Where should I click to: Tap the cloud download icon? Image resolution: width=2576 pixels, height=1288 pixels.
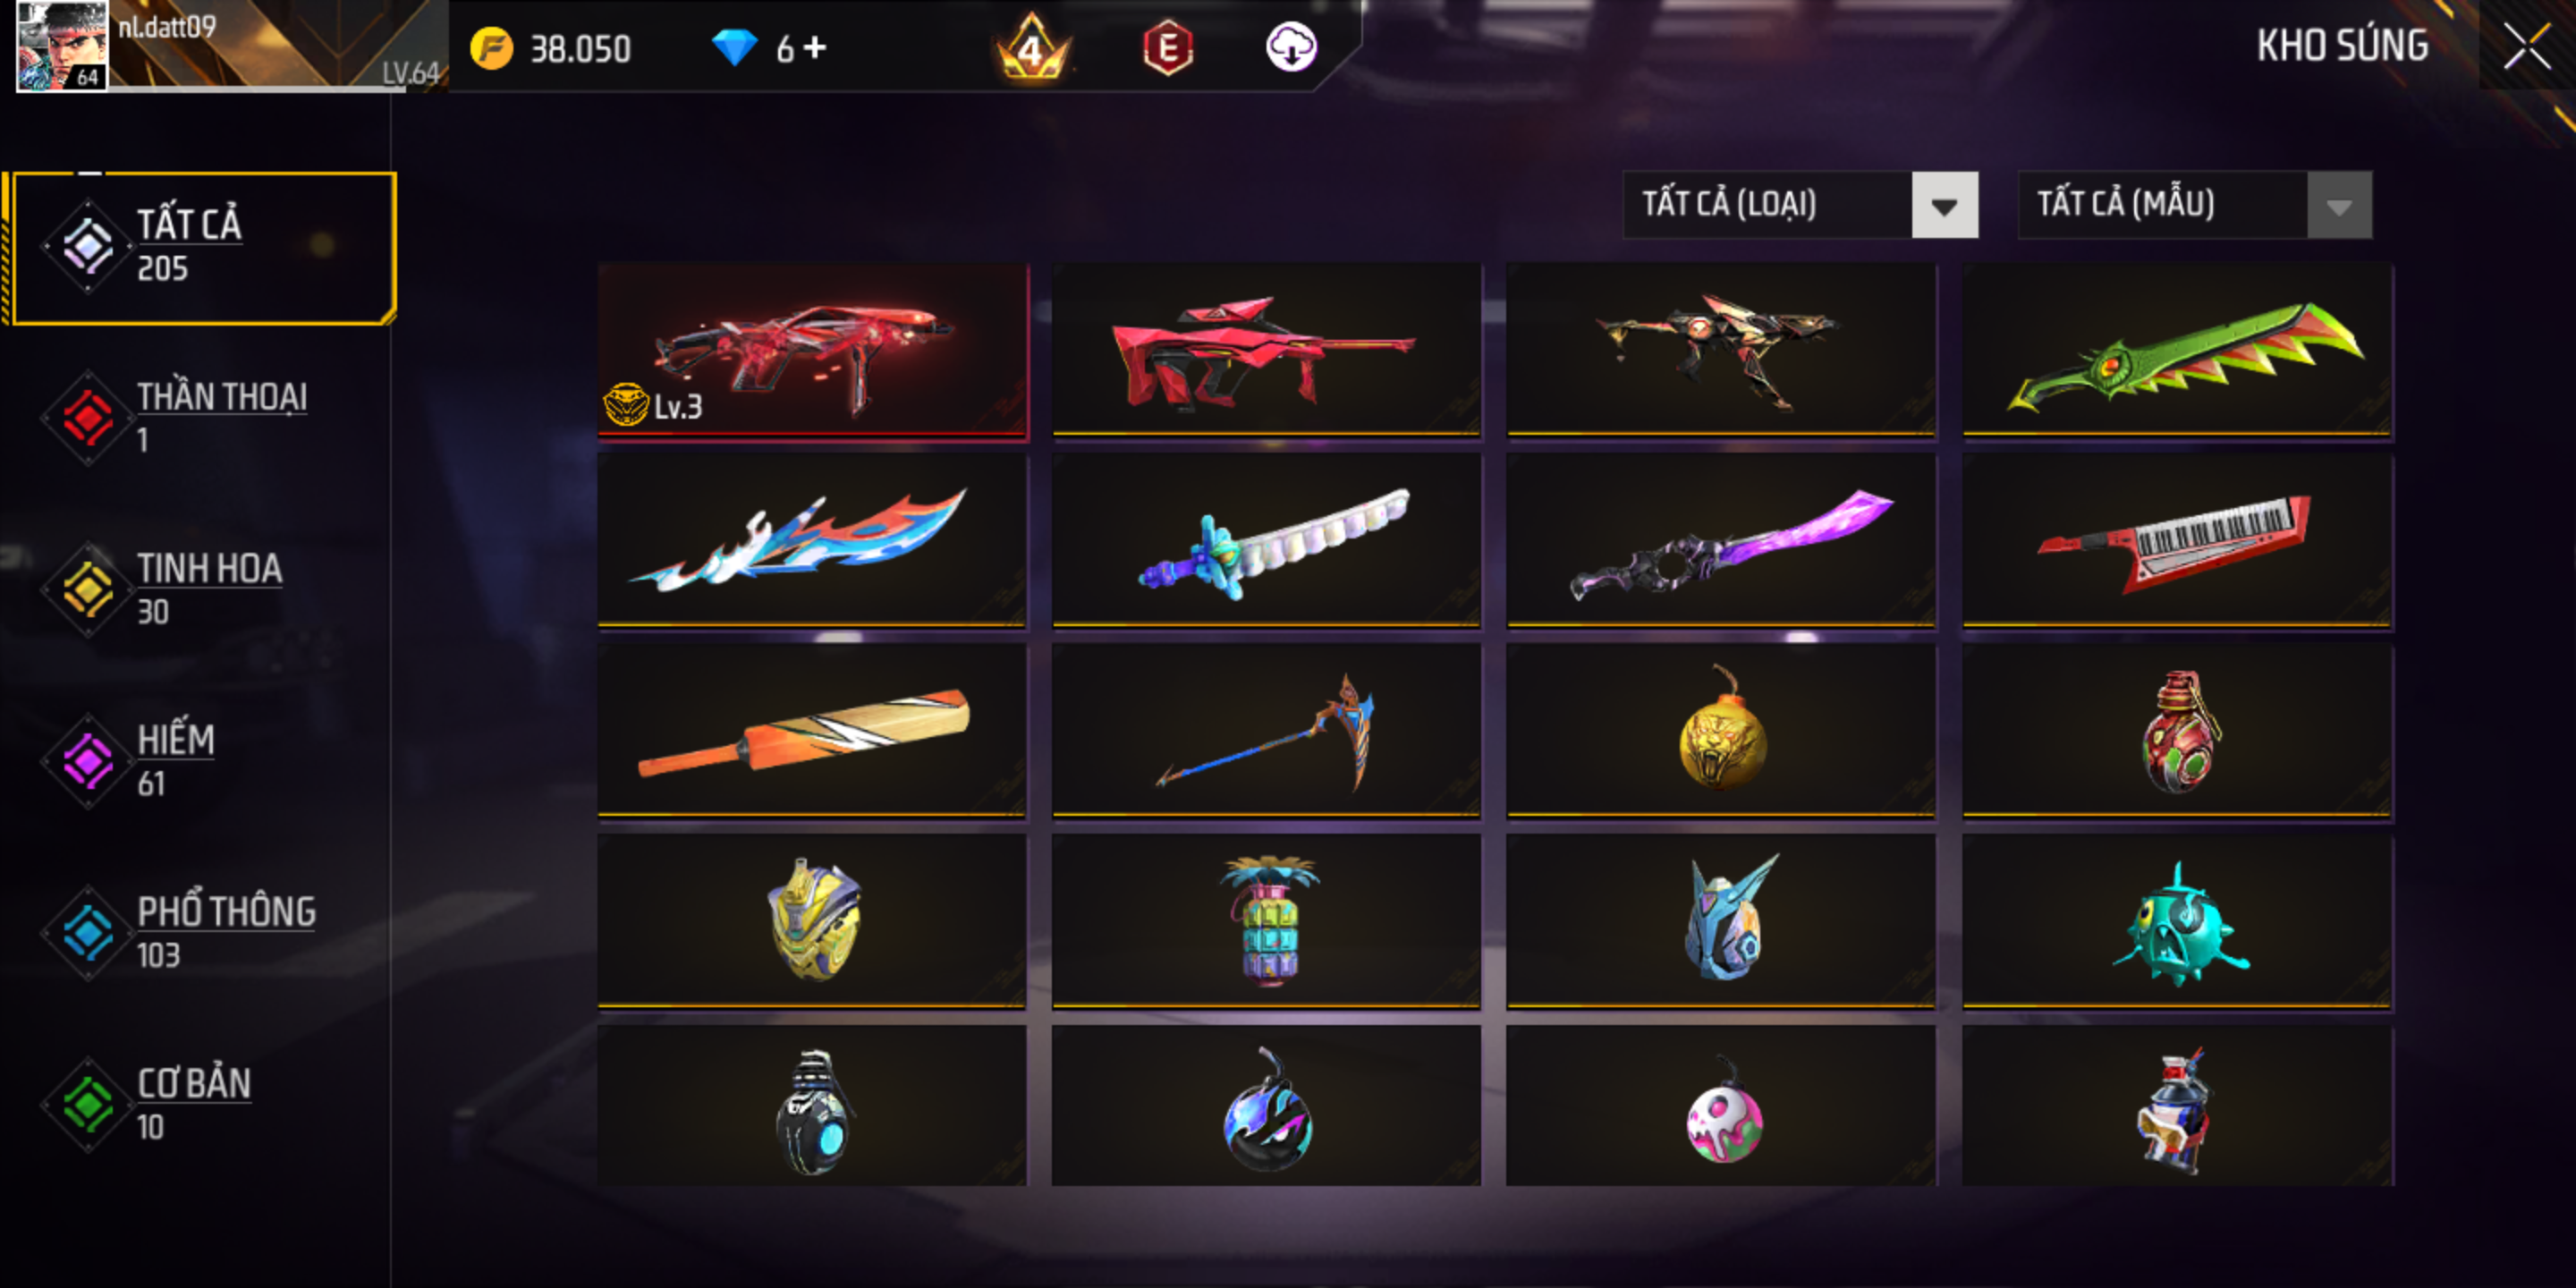(1291, 47)
